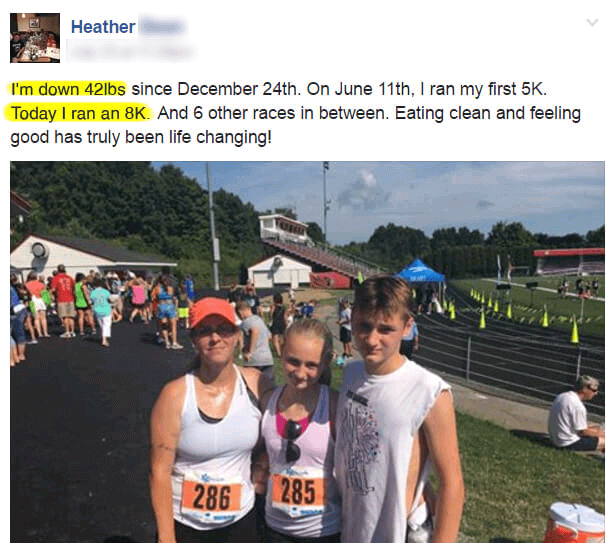This screenshot has height=543, width=607.
Task: Click the highlighted "I'm down 42lbs" text
Action: click(68, 89)
